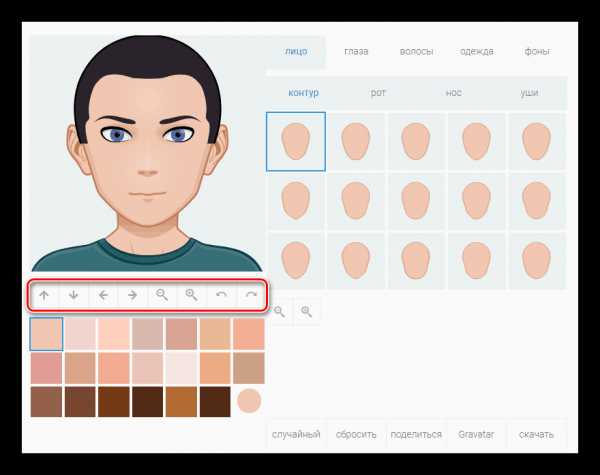Select the round custom skin color circle
Image resolution: width=600 pixels, height=475 pixels.
(x=249, y=401)
